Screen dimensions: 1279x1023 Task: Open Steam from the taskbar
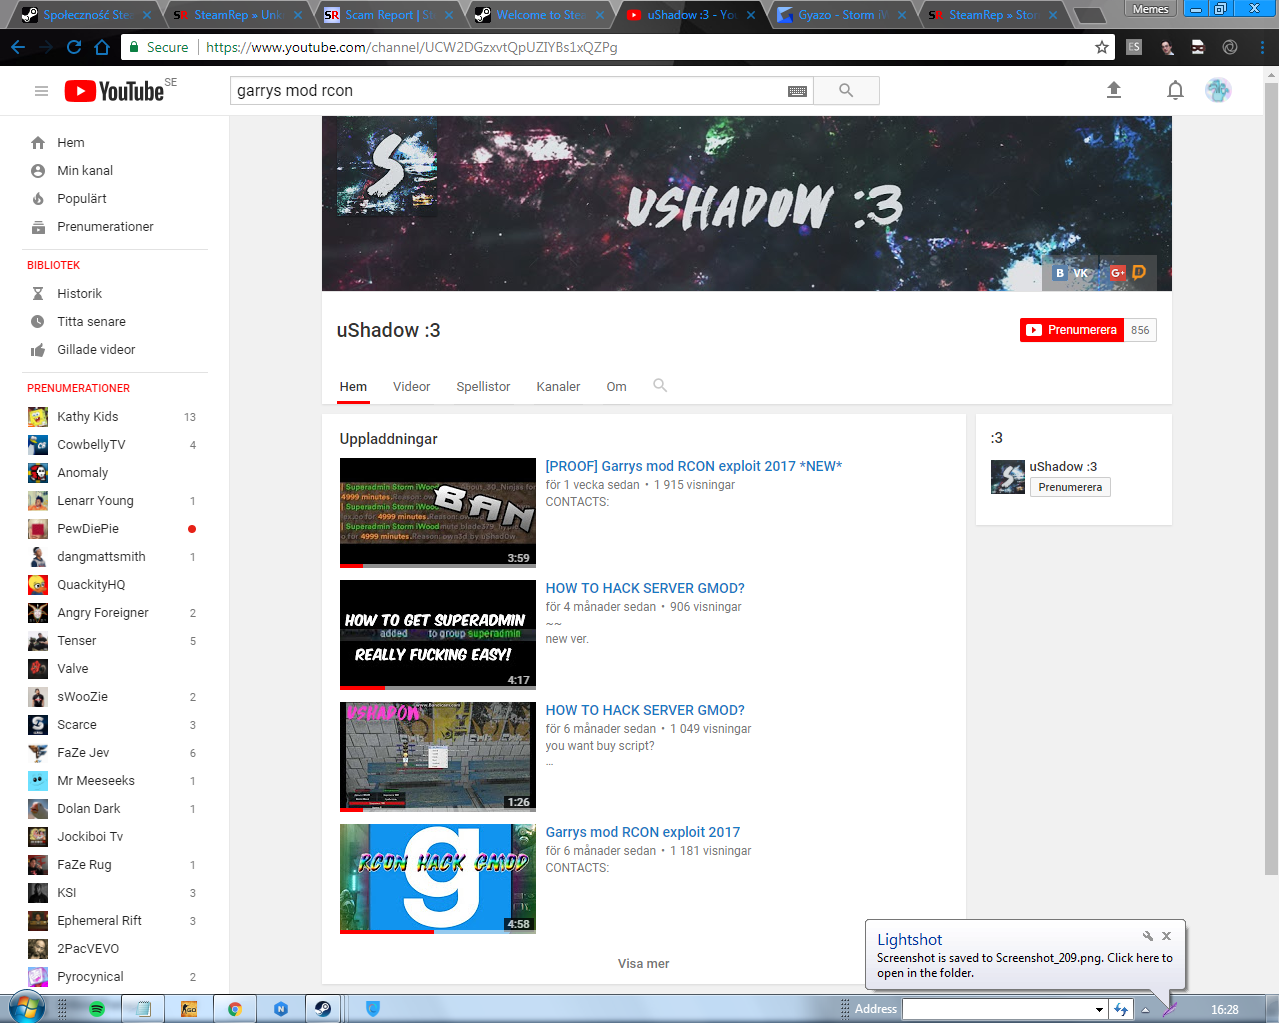(x=322, y=1009)
